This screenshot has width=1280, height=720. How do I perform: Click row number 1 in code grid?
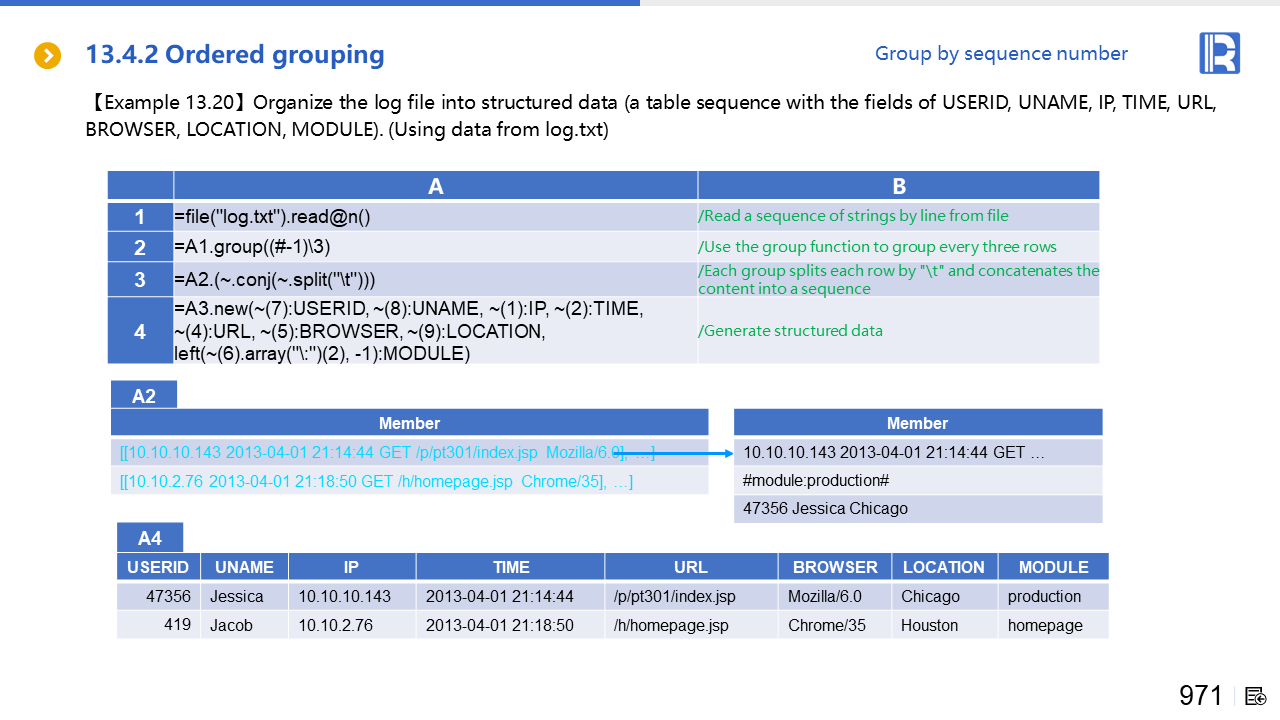(x=140, y=217)
